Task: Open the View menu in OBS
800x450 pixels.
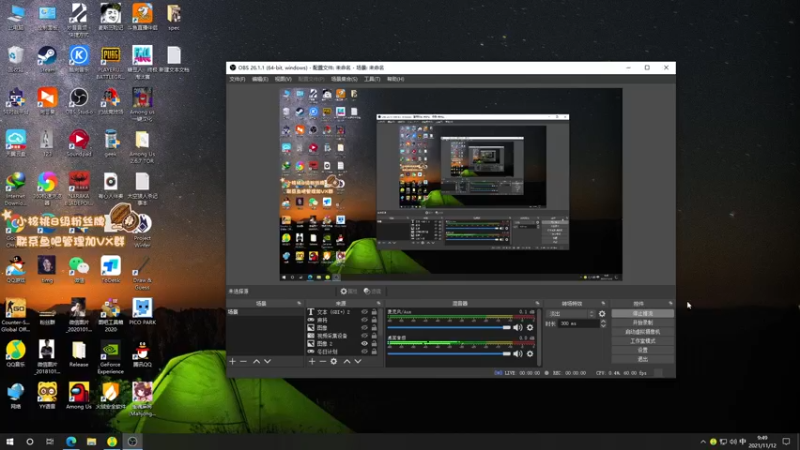Action: tap(283, 79)
